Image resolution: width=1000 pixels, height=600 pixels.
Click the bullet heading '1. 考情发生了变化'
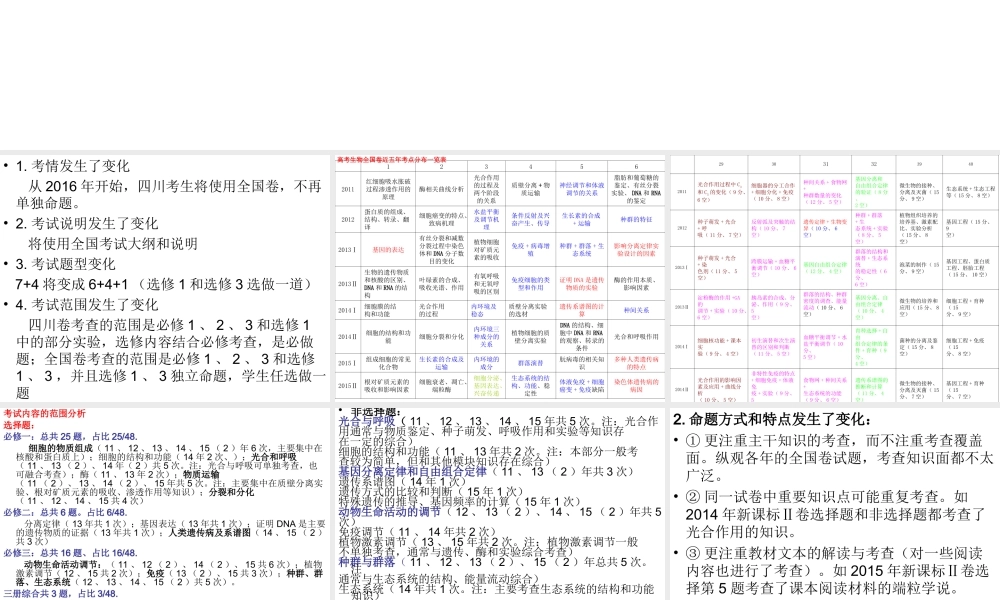[x=73, y=166]
